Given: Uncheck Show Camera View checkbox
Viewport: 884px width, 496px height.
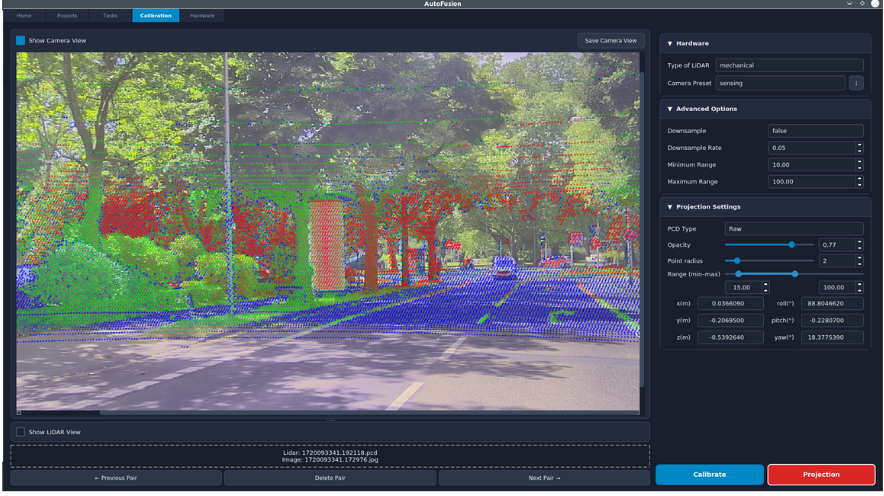Looking at the screenshot, I should click(x=21, y=41).
